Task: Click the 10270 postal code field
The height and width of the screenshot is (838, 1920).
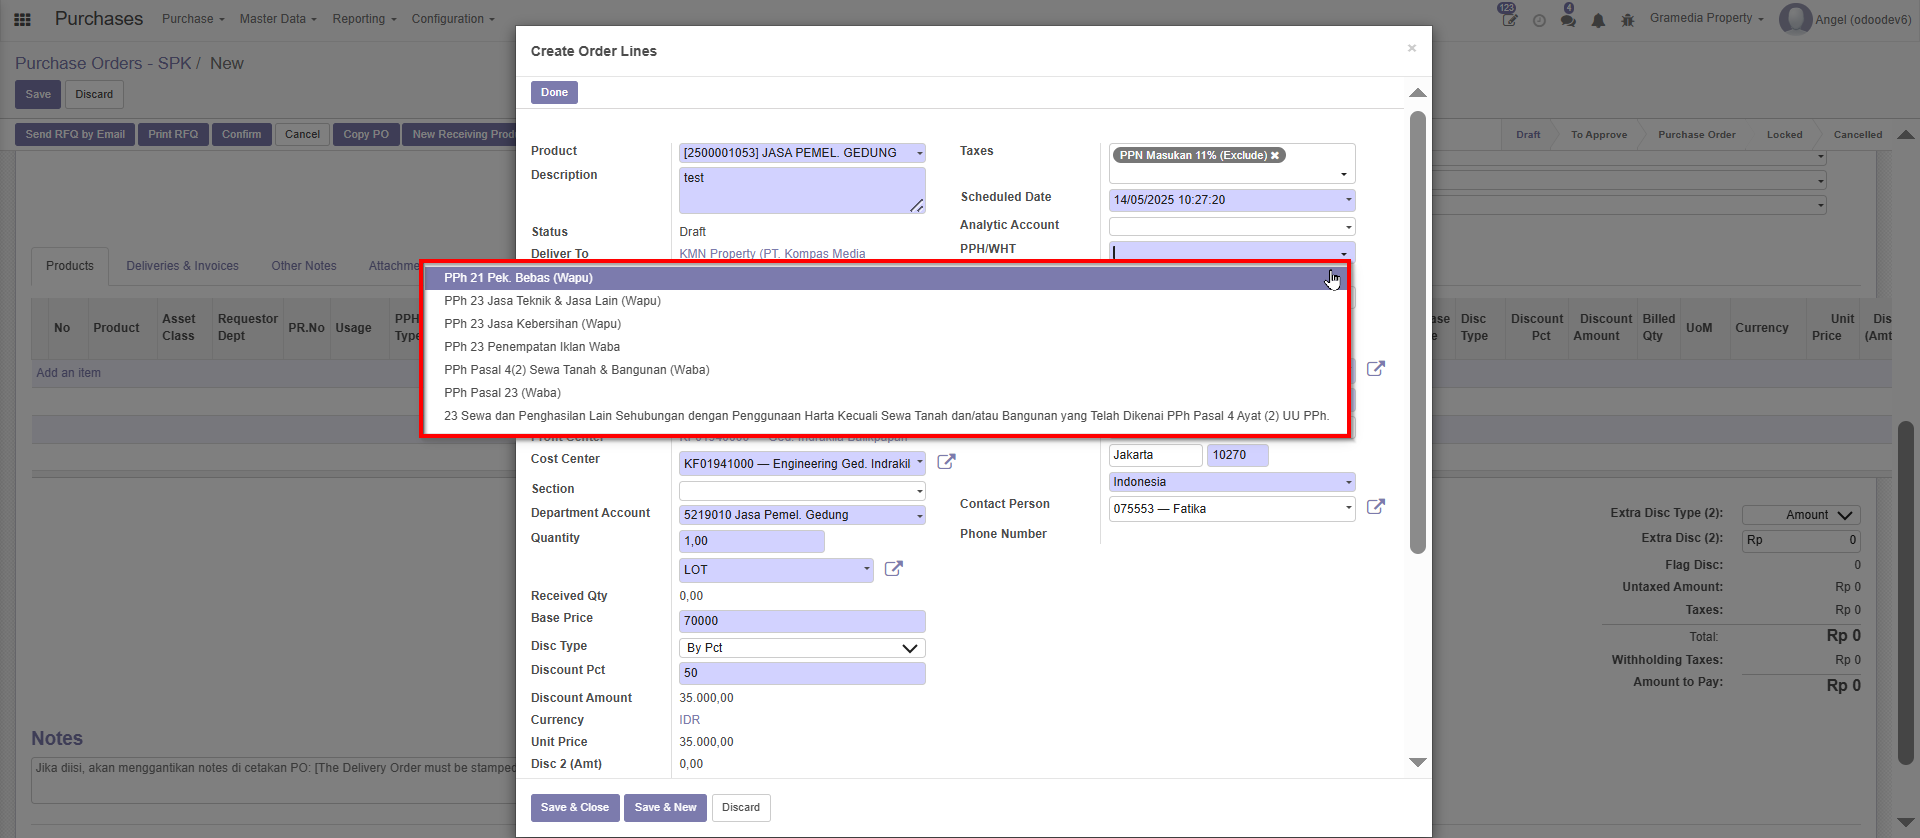Action: [1238, 455]
